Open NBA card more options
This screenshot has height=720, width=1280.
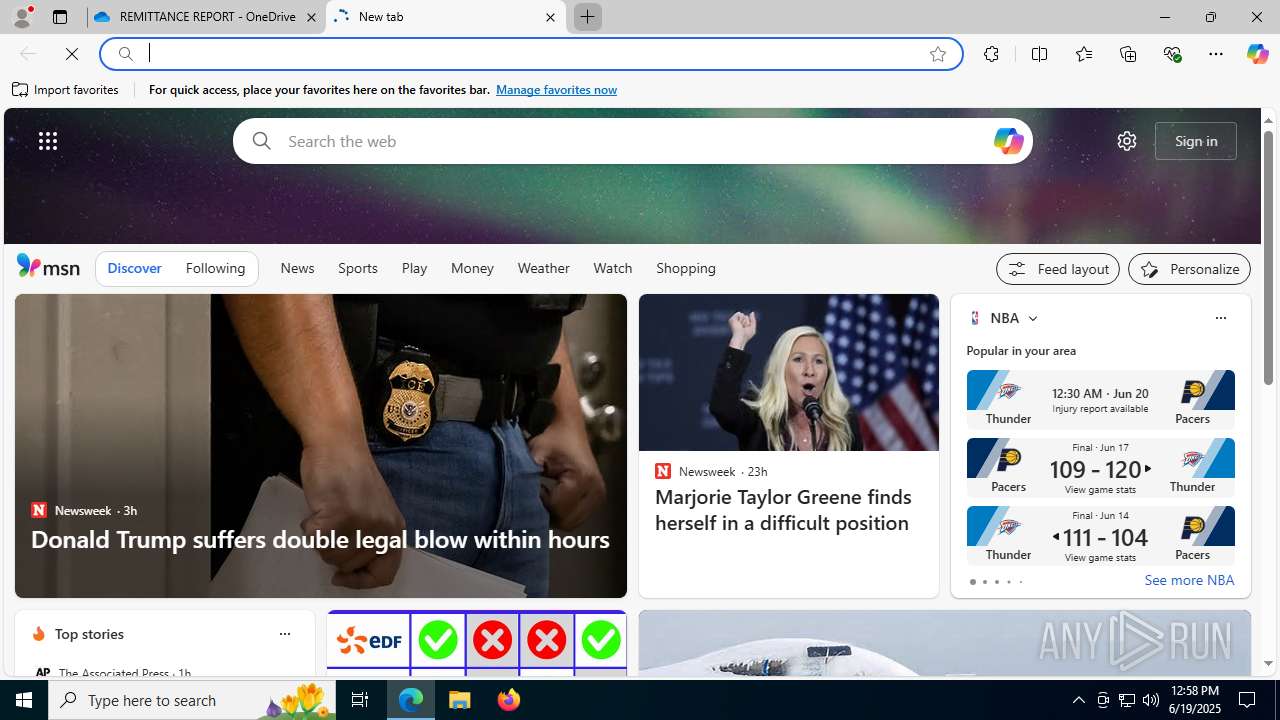pyautogui.click(x=1220, y=318)
